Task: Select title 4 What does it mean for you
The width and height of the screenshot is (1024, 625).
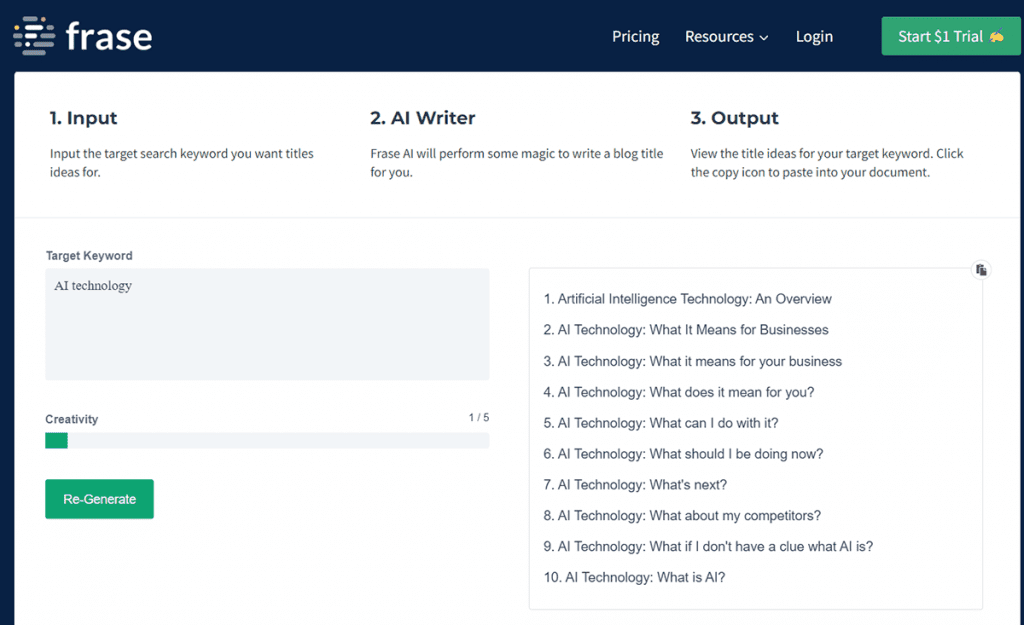Action: 679,392
